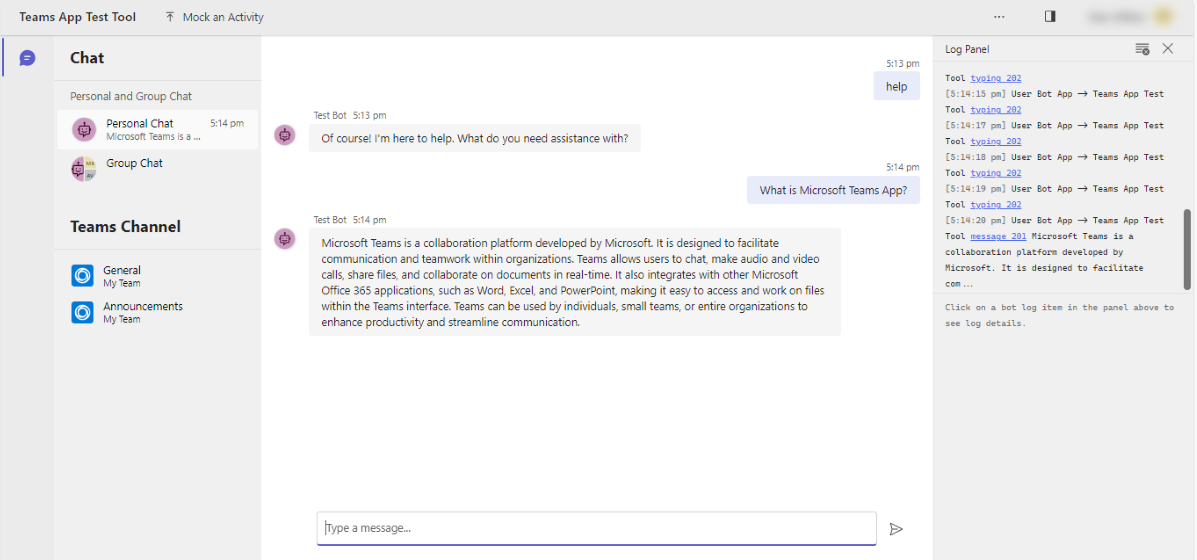
Task: Open the General channel
Action: point(157,275)
